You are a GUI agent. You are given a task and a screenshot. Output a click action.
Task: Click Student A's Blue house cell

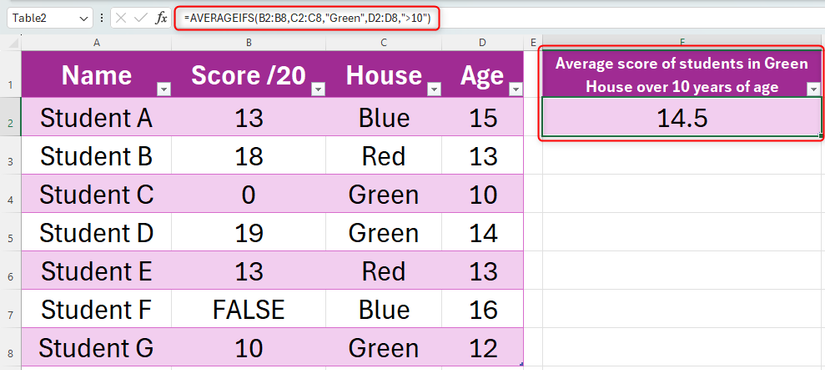[x=384, y=117]
